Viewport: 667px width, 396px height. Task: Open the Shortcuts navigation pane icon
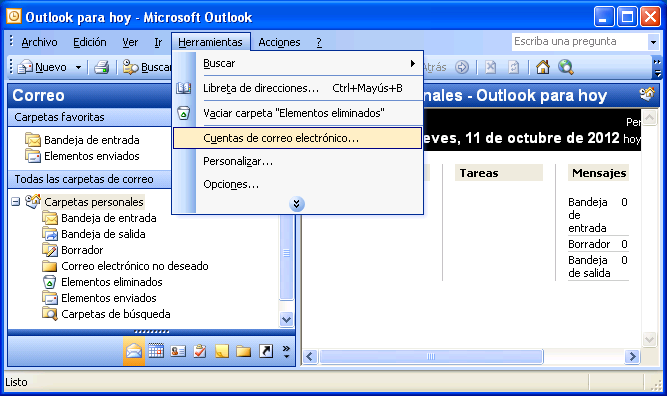pos(266,351)
